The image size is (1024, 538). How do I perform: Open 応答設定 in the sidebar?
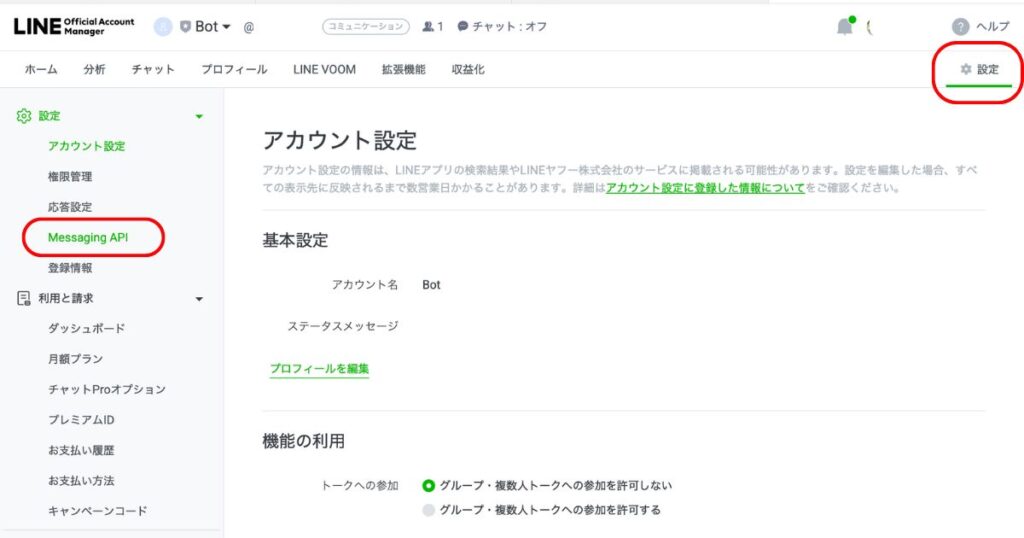[x=70, y=207]
